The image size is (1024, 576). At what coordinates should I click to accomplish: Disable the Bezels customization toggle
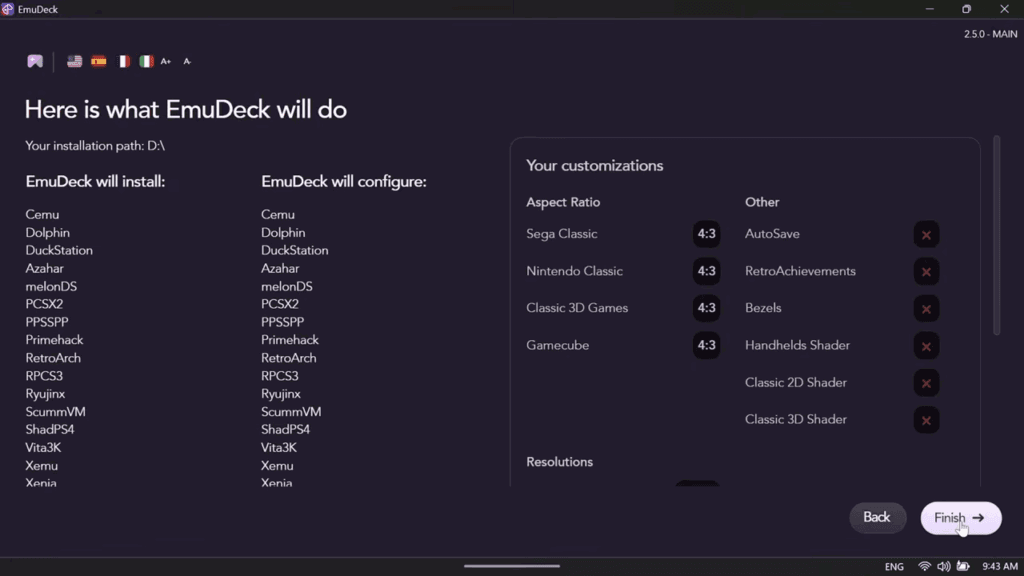[925, 308]
